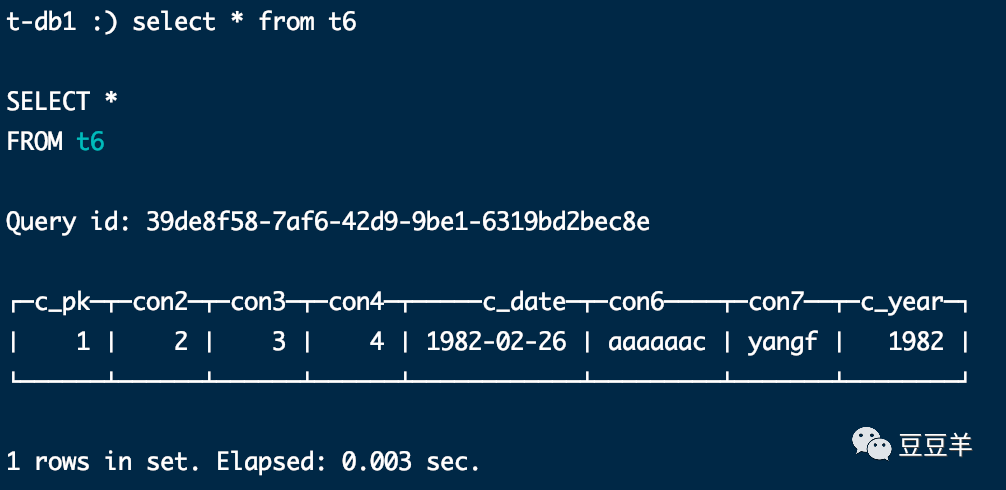The image size is (1006, 490).
Task: Click the 豆豆羊 watermark text
Action: click(935, 445)
